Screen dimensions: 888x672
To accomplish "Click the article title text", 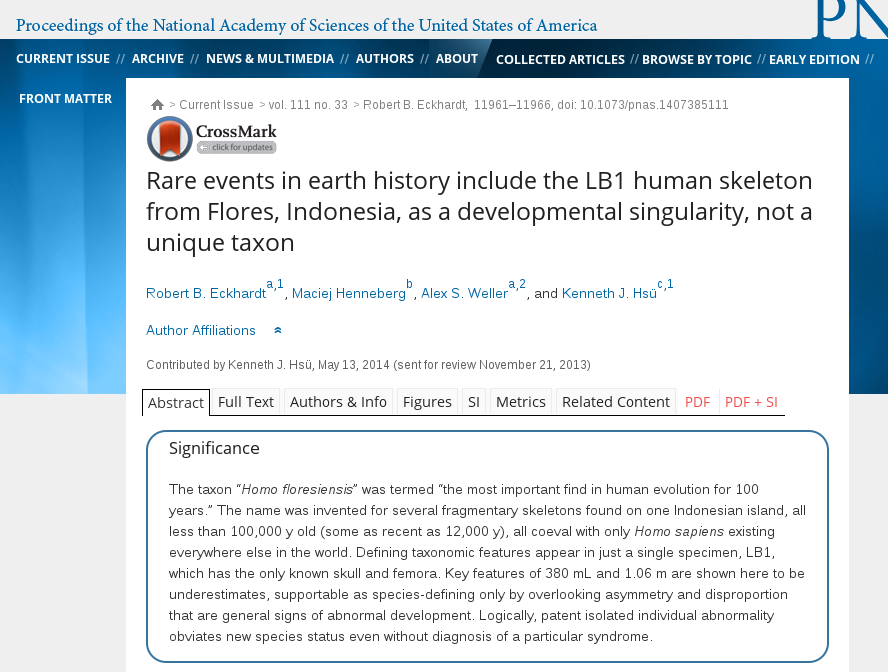I will point(479,212).
